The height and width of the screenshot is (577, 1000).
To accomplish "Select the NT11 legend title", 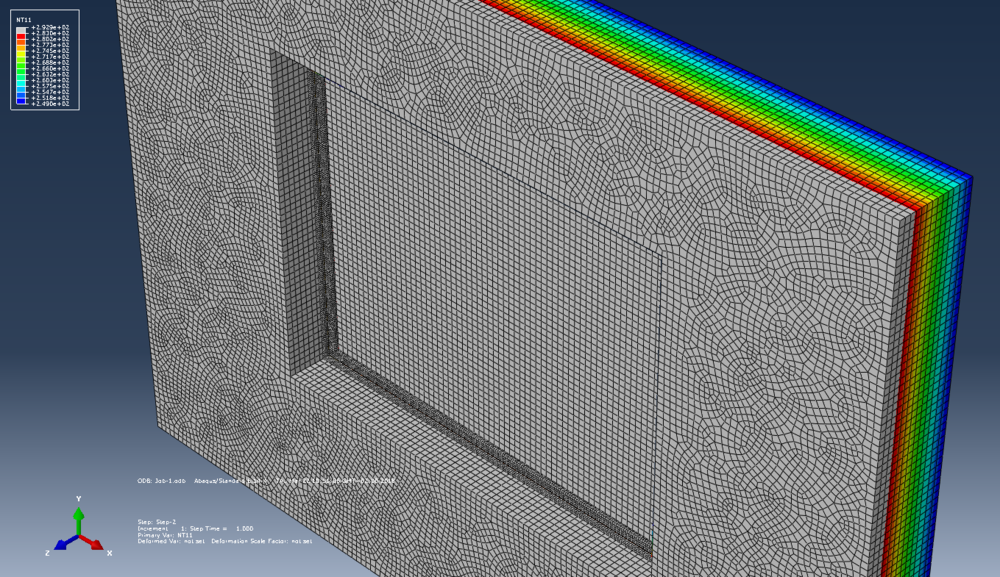I will [x=25, y=20].
